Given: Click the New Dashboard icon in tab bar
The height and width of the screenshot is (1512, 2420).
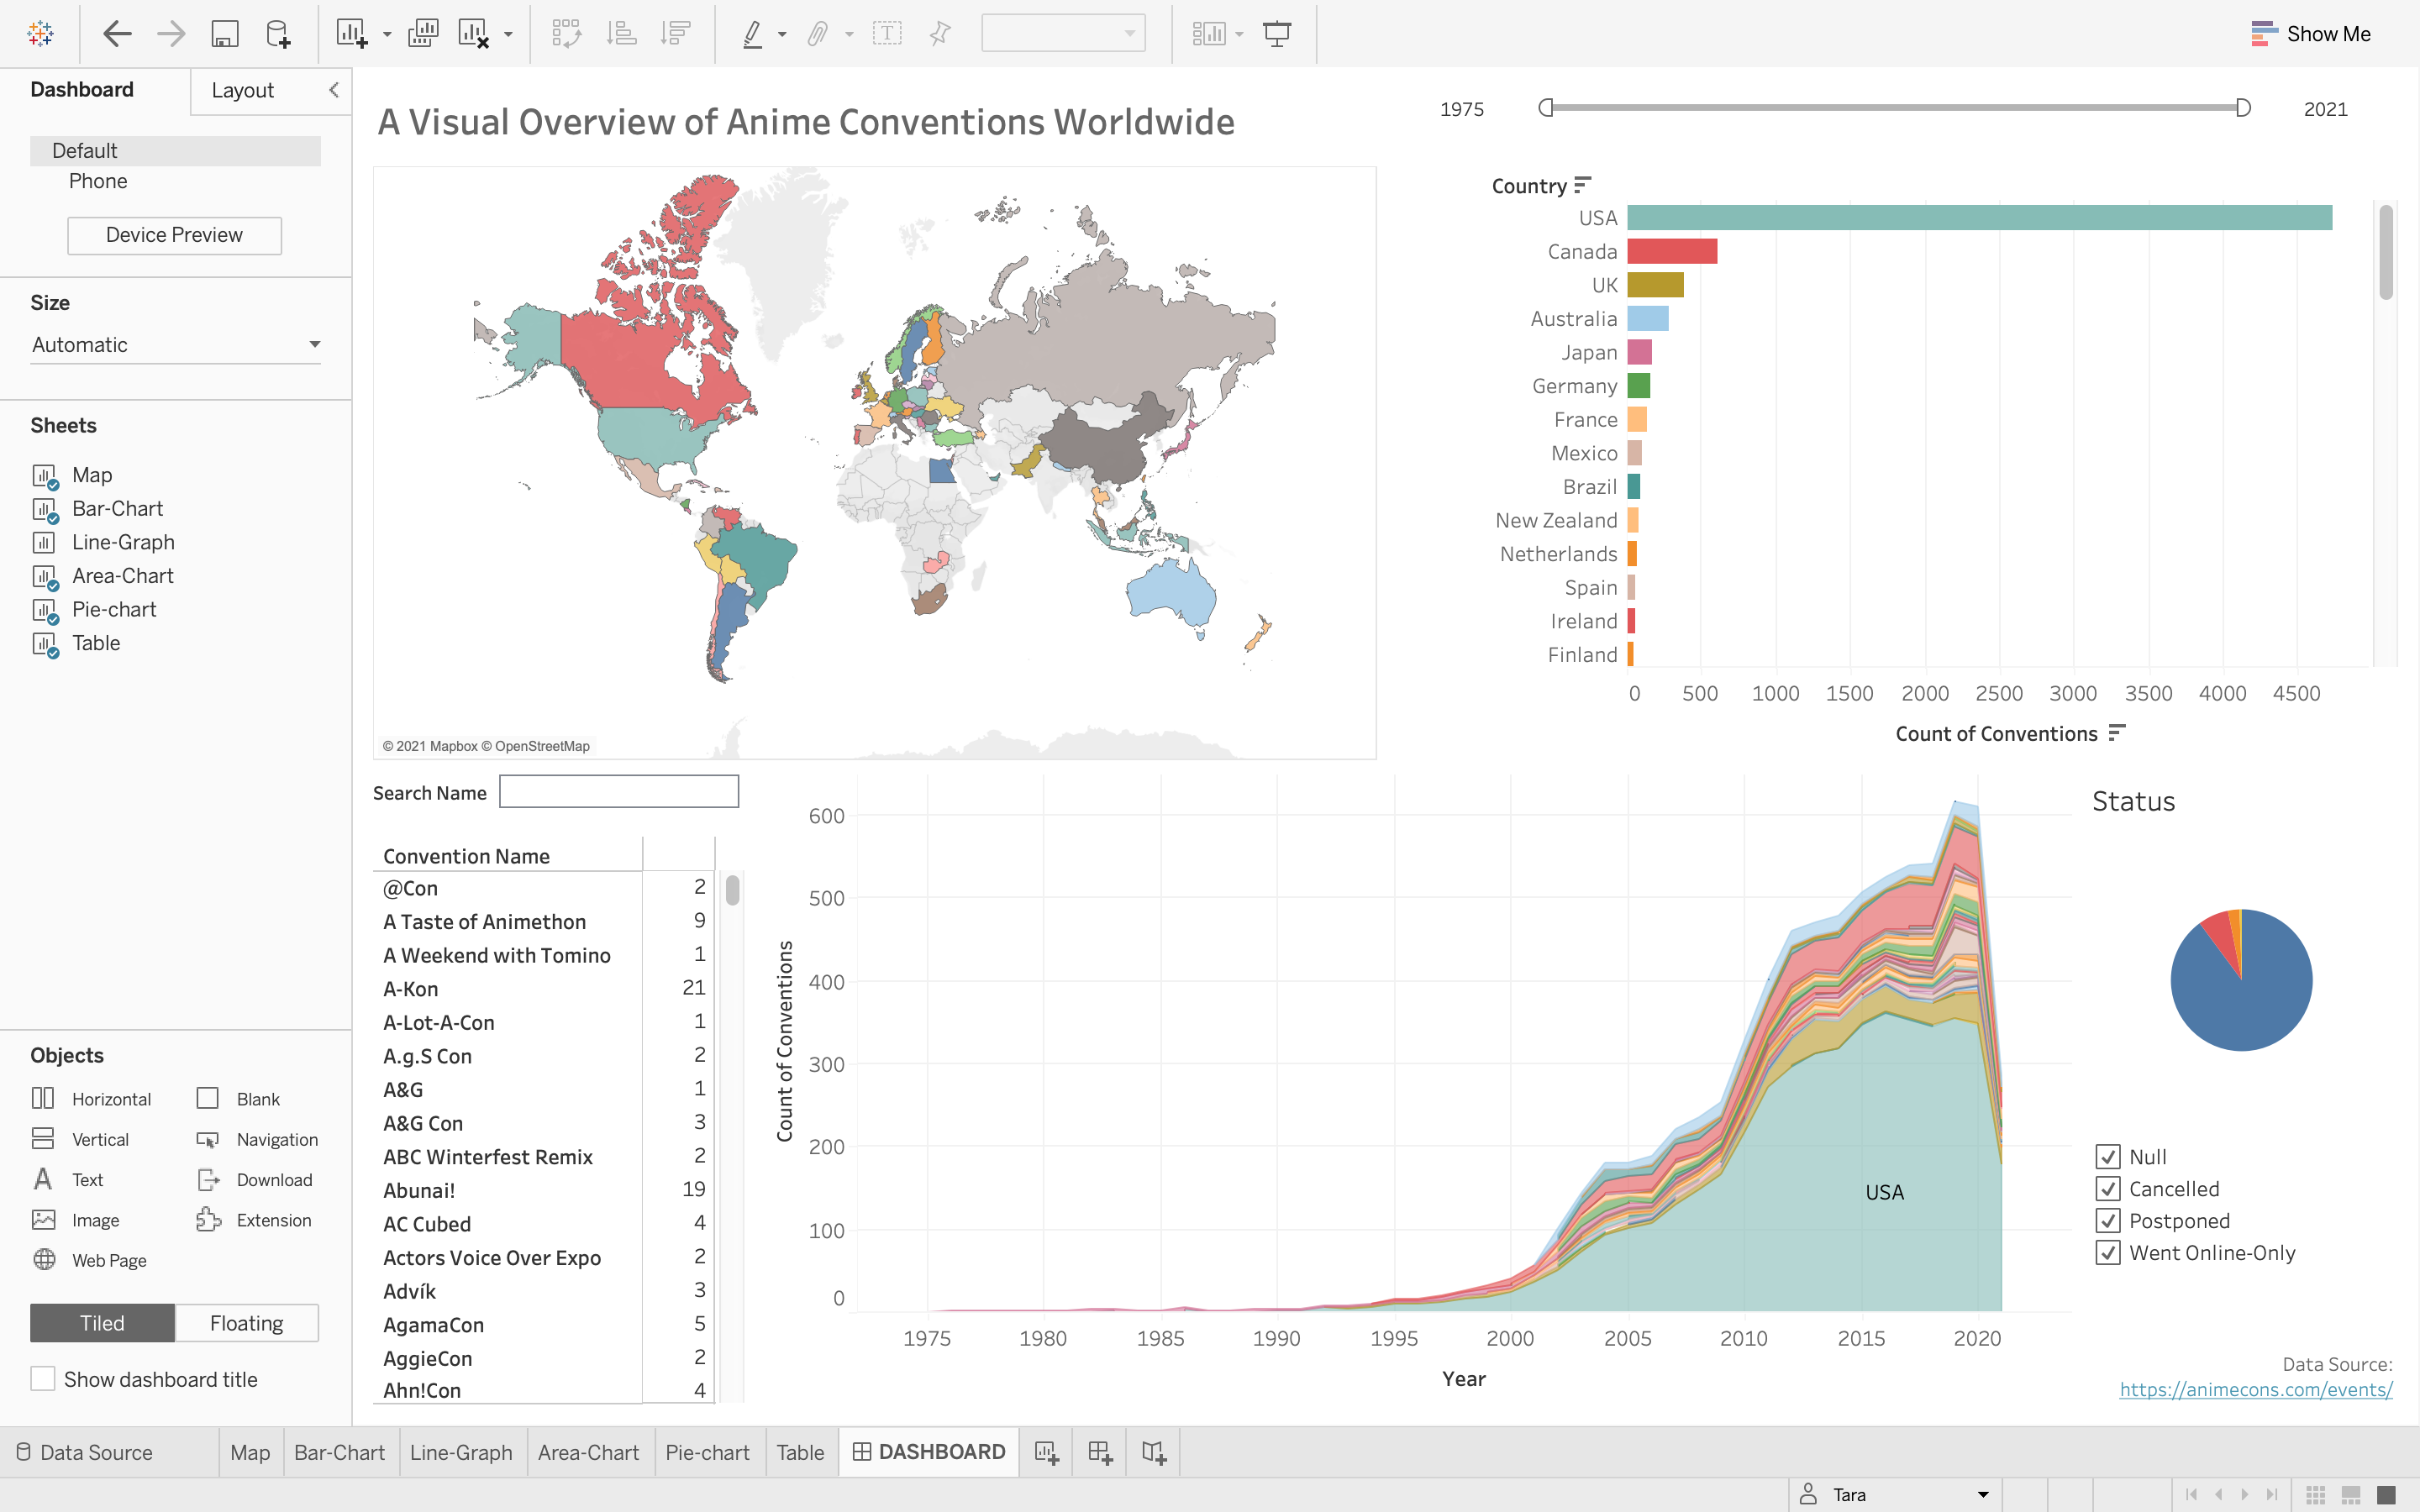Looking at the screenshot, I should (1100, 1452).
